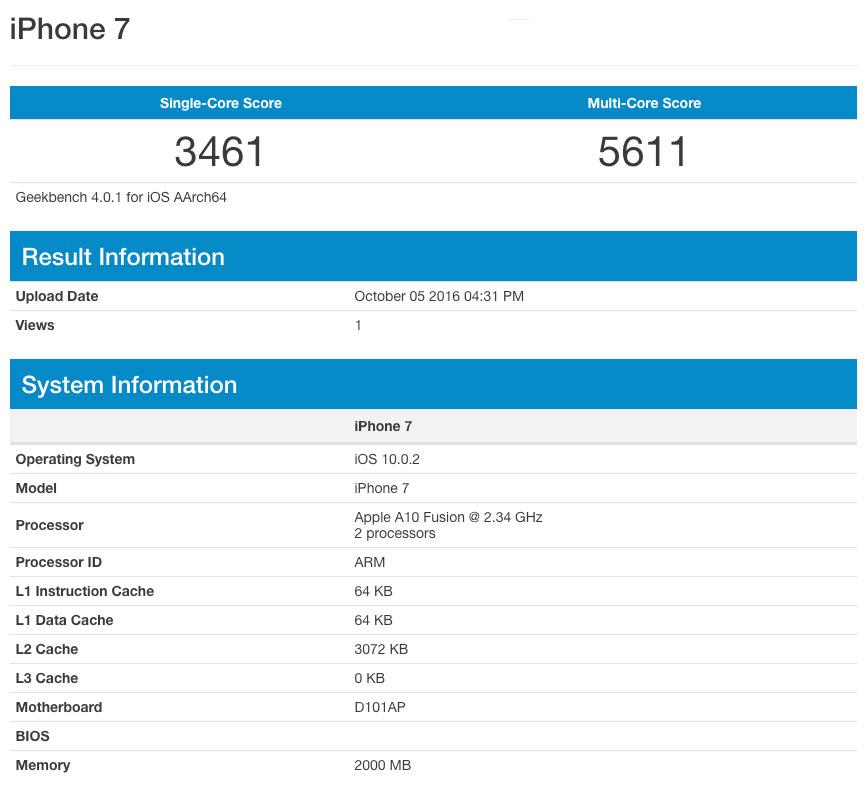Screen dimensions: 867x791
Task: Click the Model row label
Action: click(36, 488)
